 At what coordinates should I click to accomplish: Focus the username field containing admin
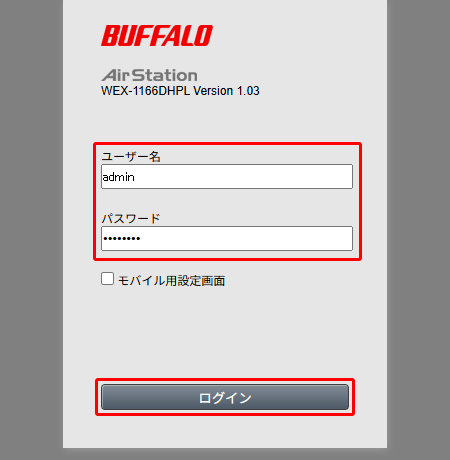[x=227, y=176]
